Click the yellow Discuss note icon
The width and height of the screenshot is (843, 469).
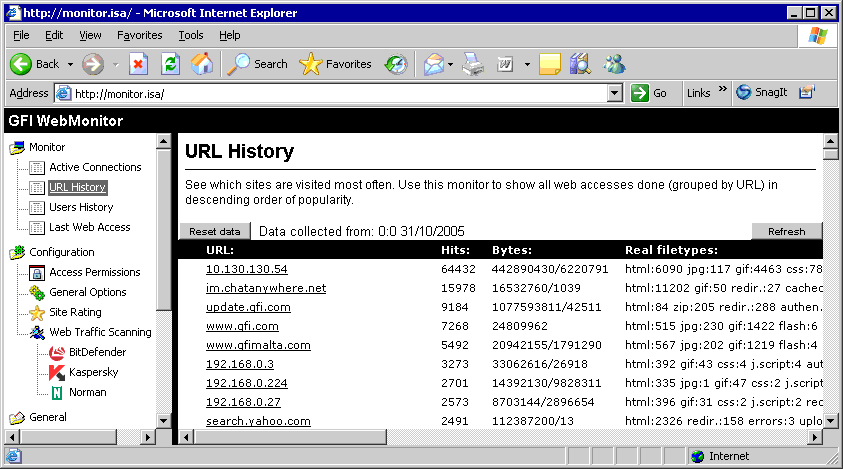click(549, 64)
